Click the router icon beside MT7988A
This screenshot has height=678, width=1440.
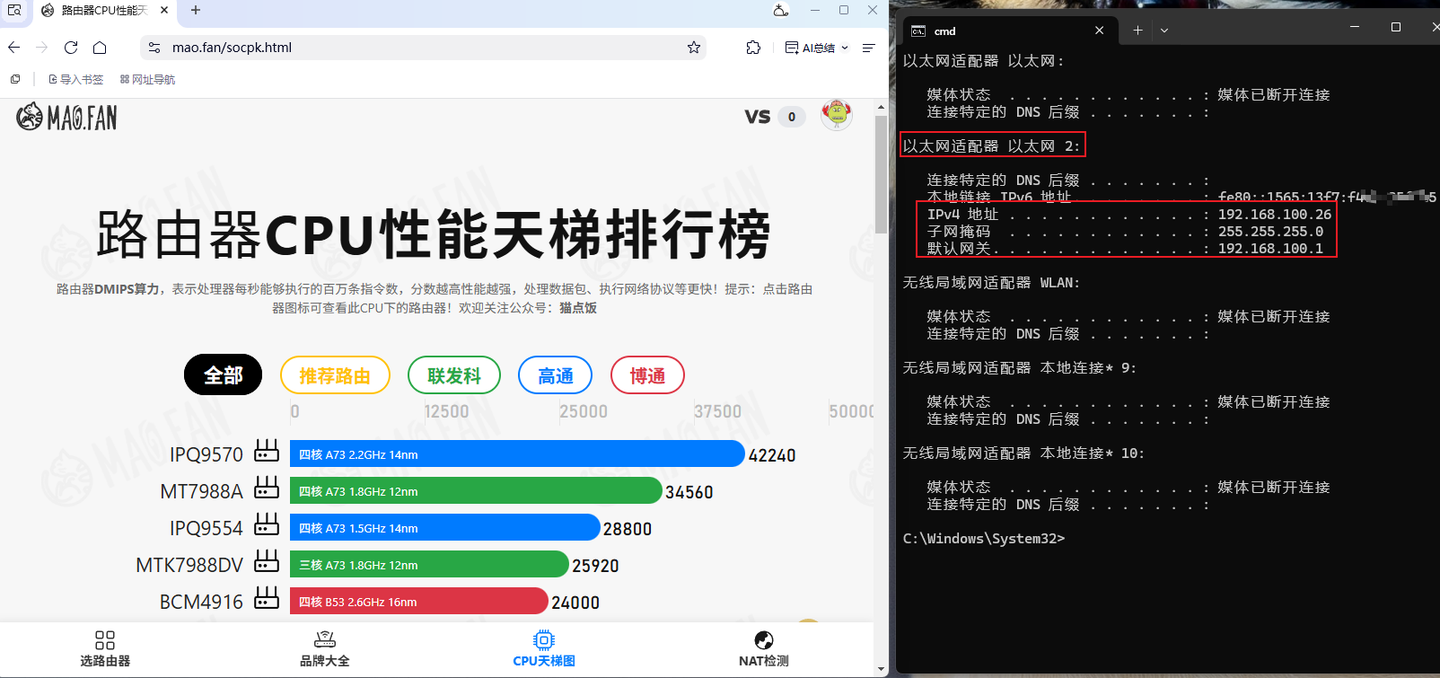click(266, 488)
